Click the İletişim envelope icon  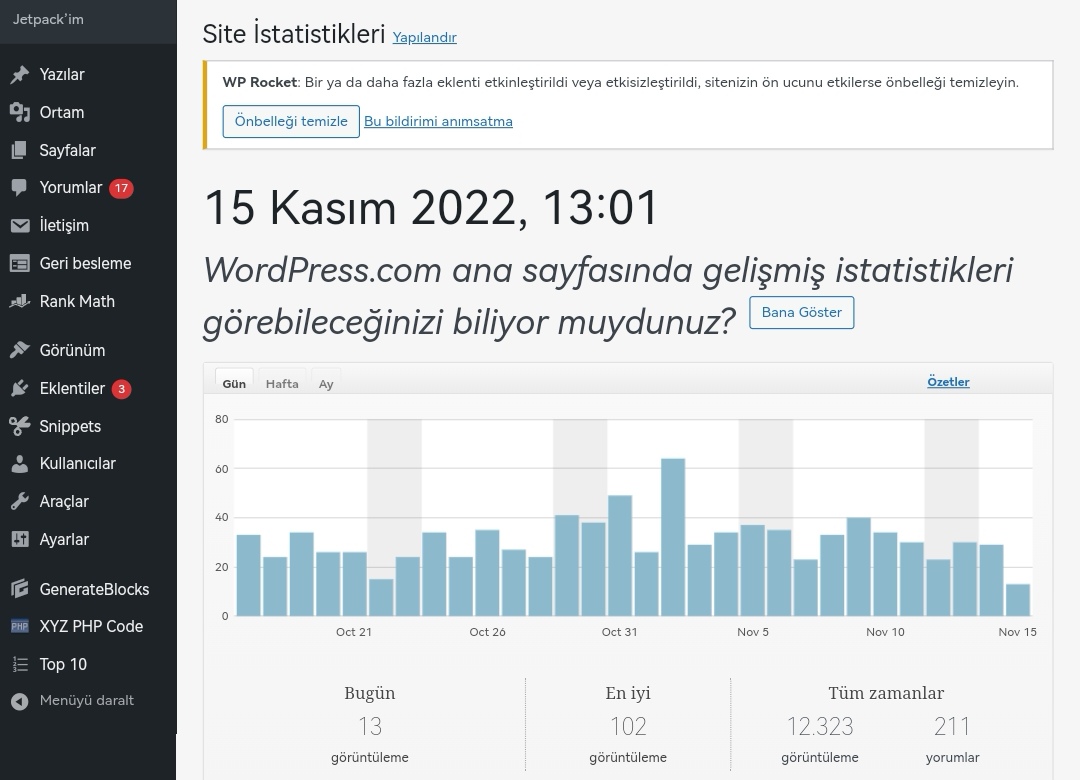coord(20,225)
